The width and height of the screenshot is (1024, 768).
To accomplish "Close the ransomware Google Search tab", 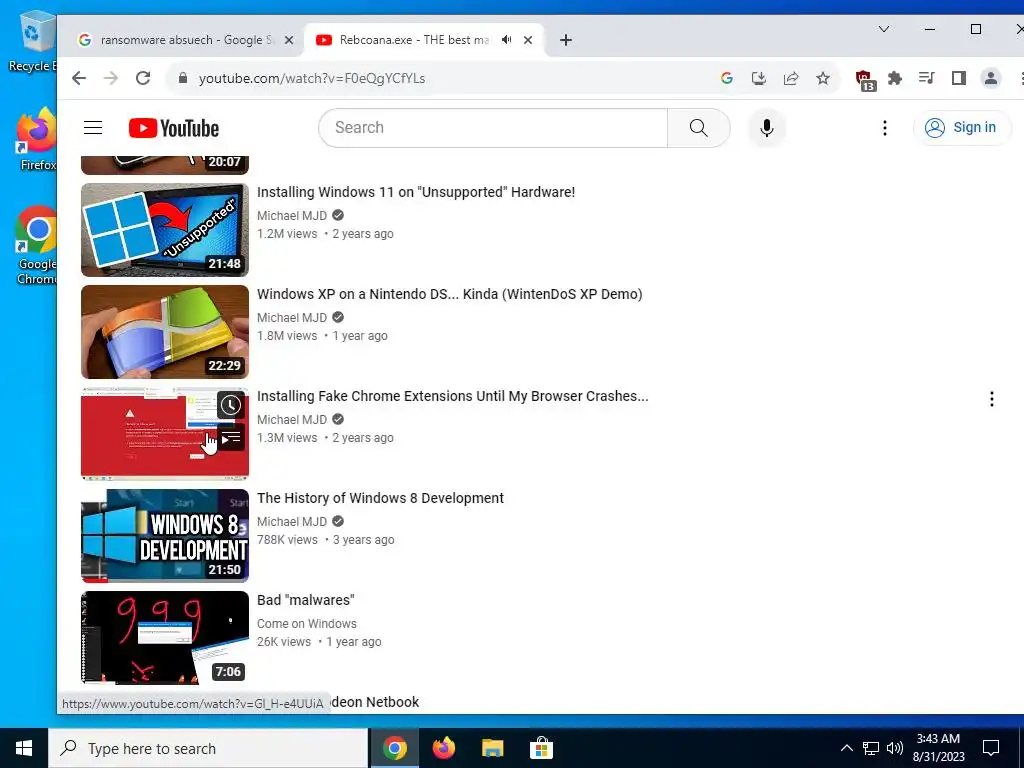I will [289, 40].
